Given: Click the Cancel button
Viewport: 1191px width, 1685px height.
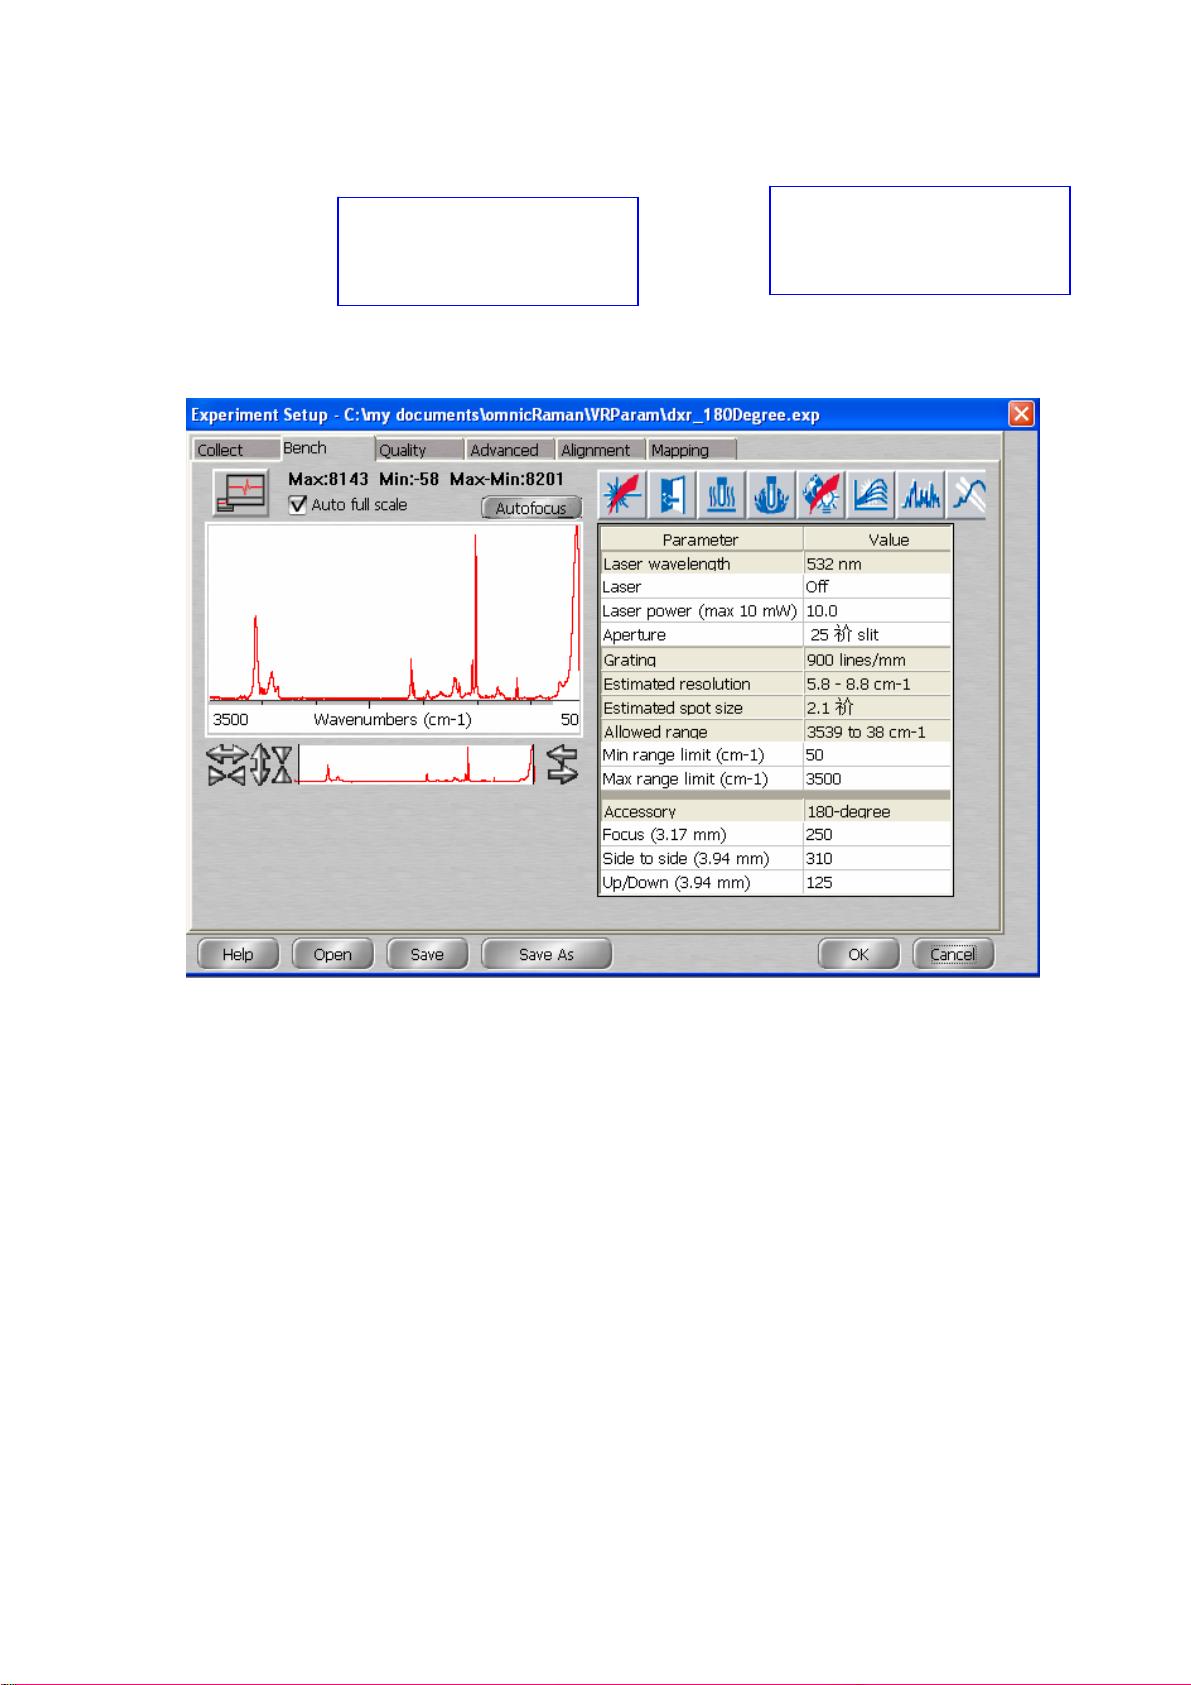Looking at the screenshot, I should (953, 954).
